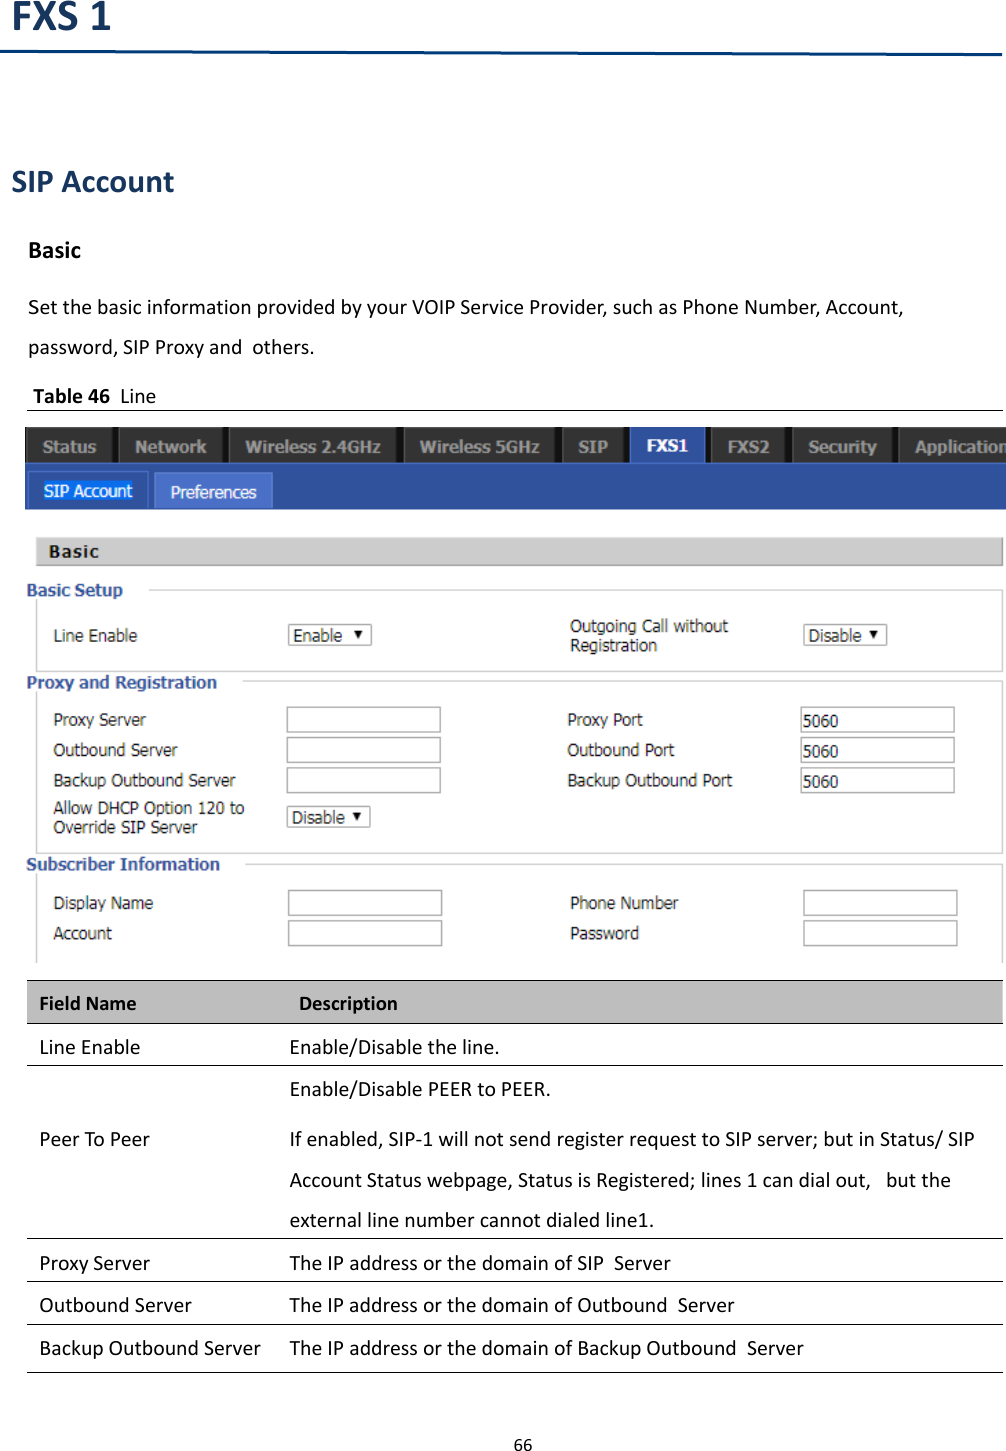Open the Network tab
This screenshot has width=1006, height=1451.
point(170,445)
